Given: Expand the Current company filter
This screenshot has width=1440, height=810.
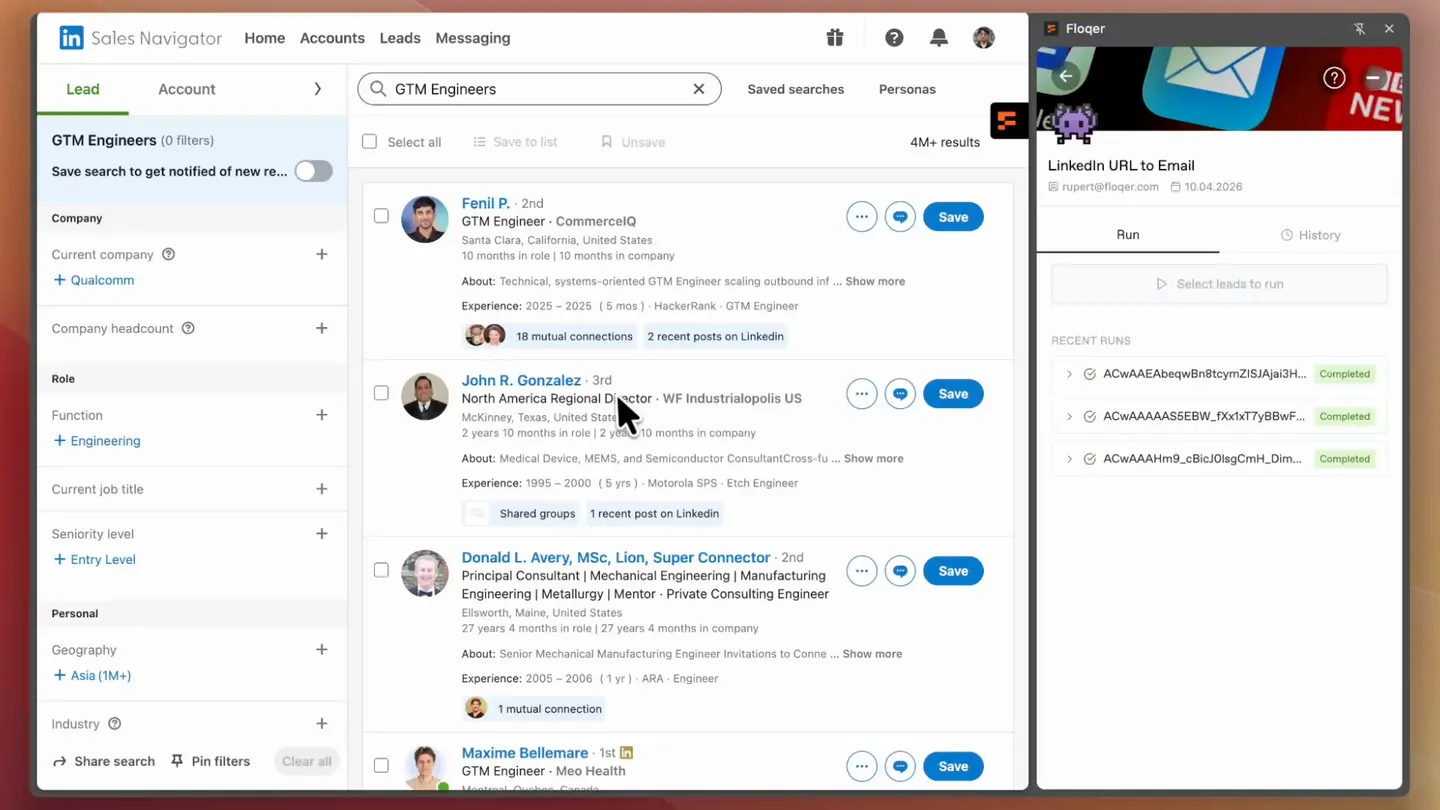Looking at the screenshot, I should pyautogui.click(x=321, y=254).
